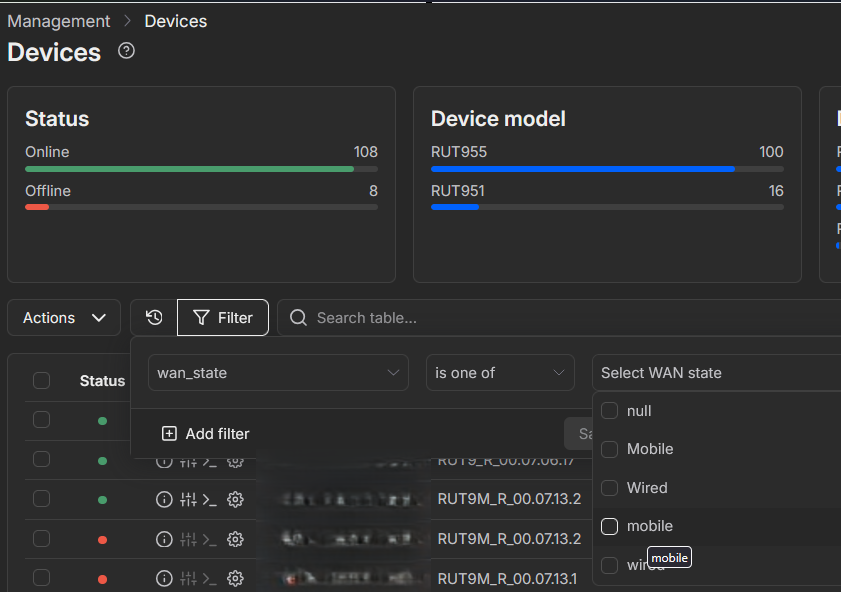Click the RUT951 model label
This screenshot has height=592, width=841.
point(458,191)
